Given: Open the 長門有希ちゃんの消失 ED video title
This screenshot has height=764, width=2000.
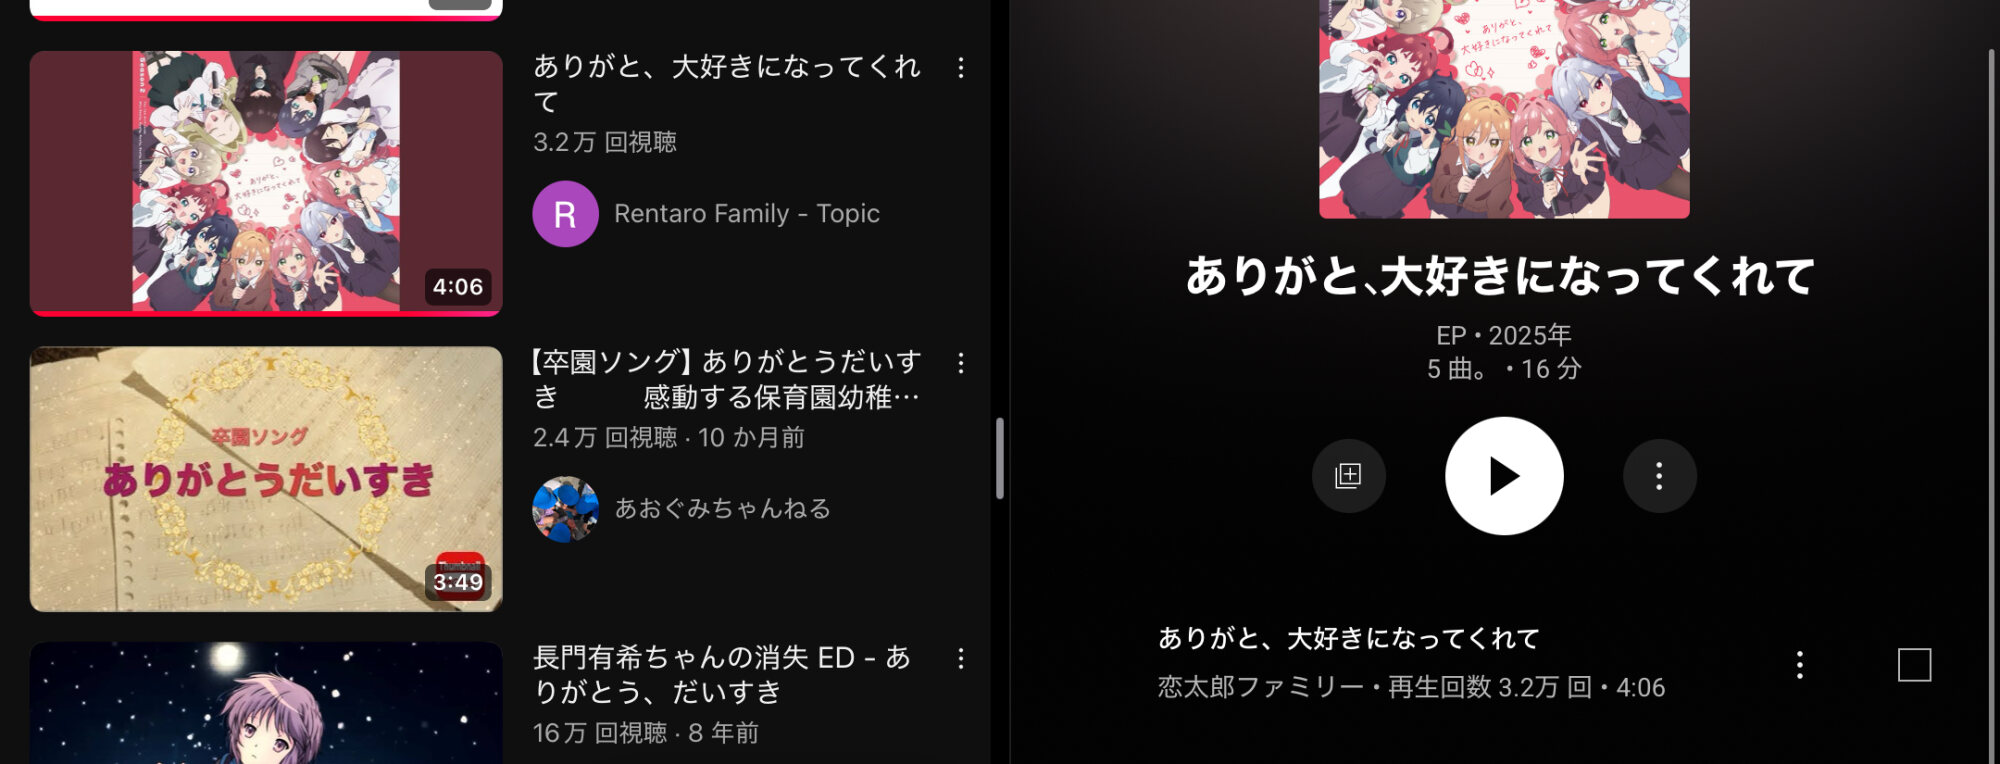Looking at the screenshot, I should tap(722, 674).
